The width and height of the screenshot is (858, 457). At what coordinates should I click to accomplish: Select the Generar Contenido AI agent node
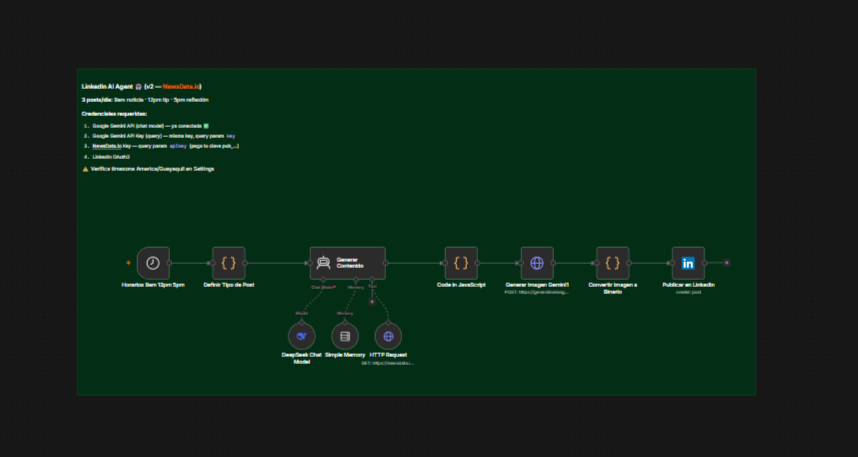[x=347, y=263]
